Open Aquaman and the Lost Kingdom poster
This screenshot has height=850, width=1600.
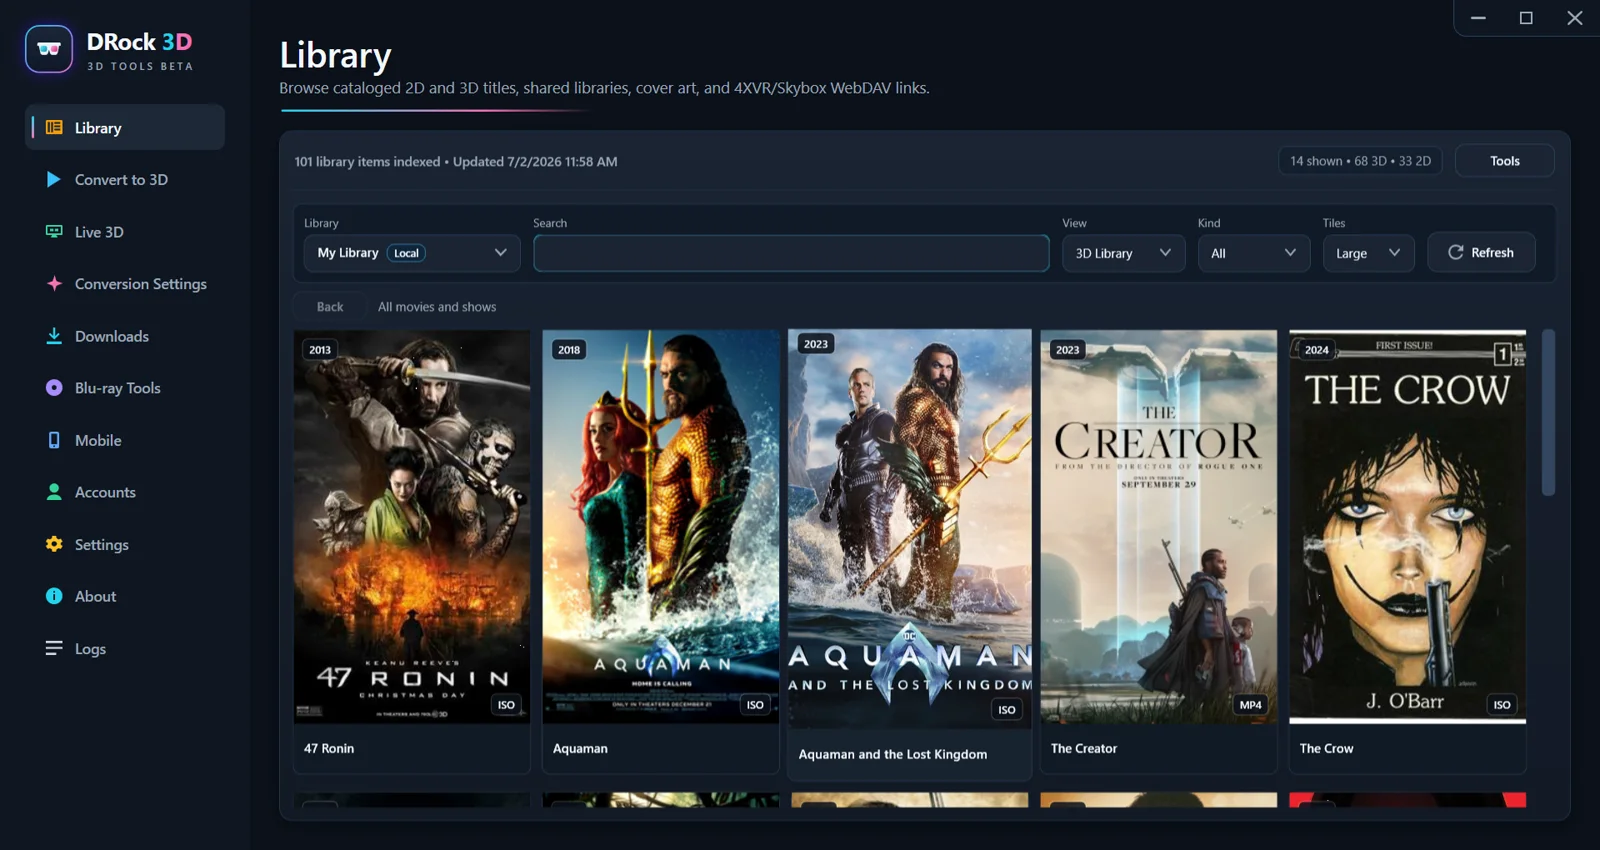tap(910, 529)
